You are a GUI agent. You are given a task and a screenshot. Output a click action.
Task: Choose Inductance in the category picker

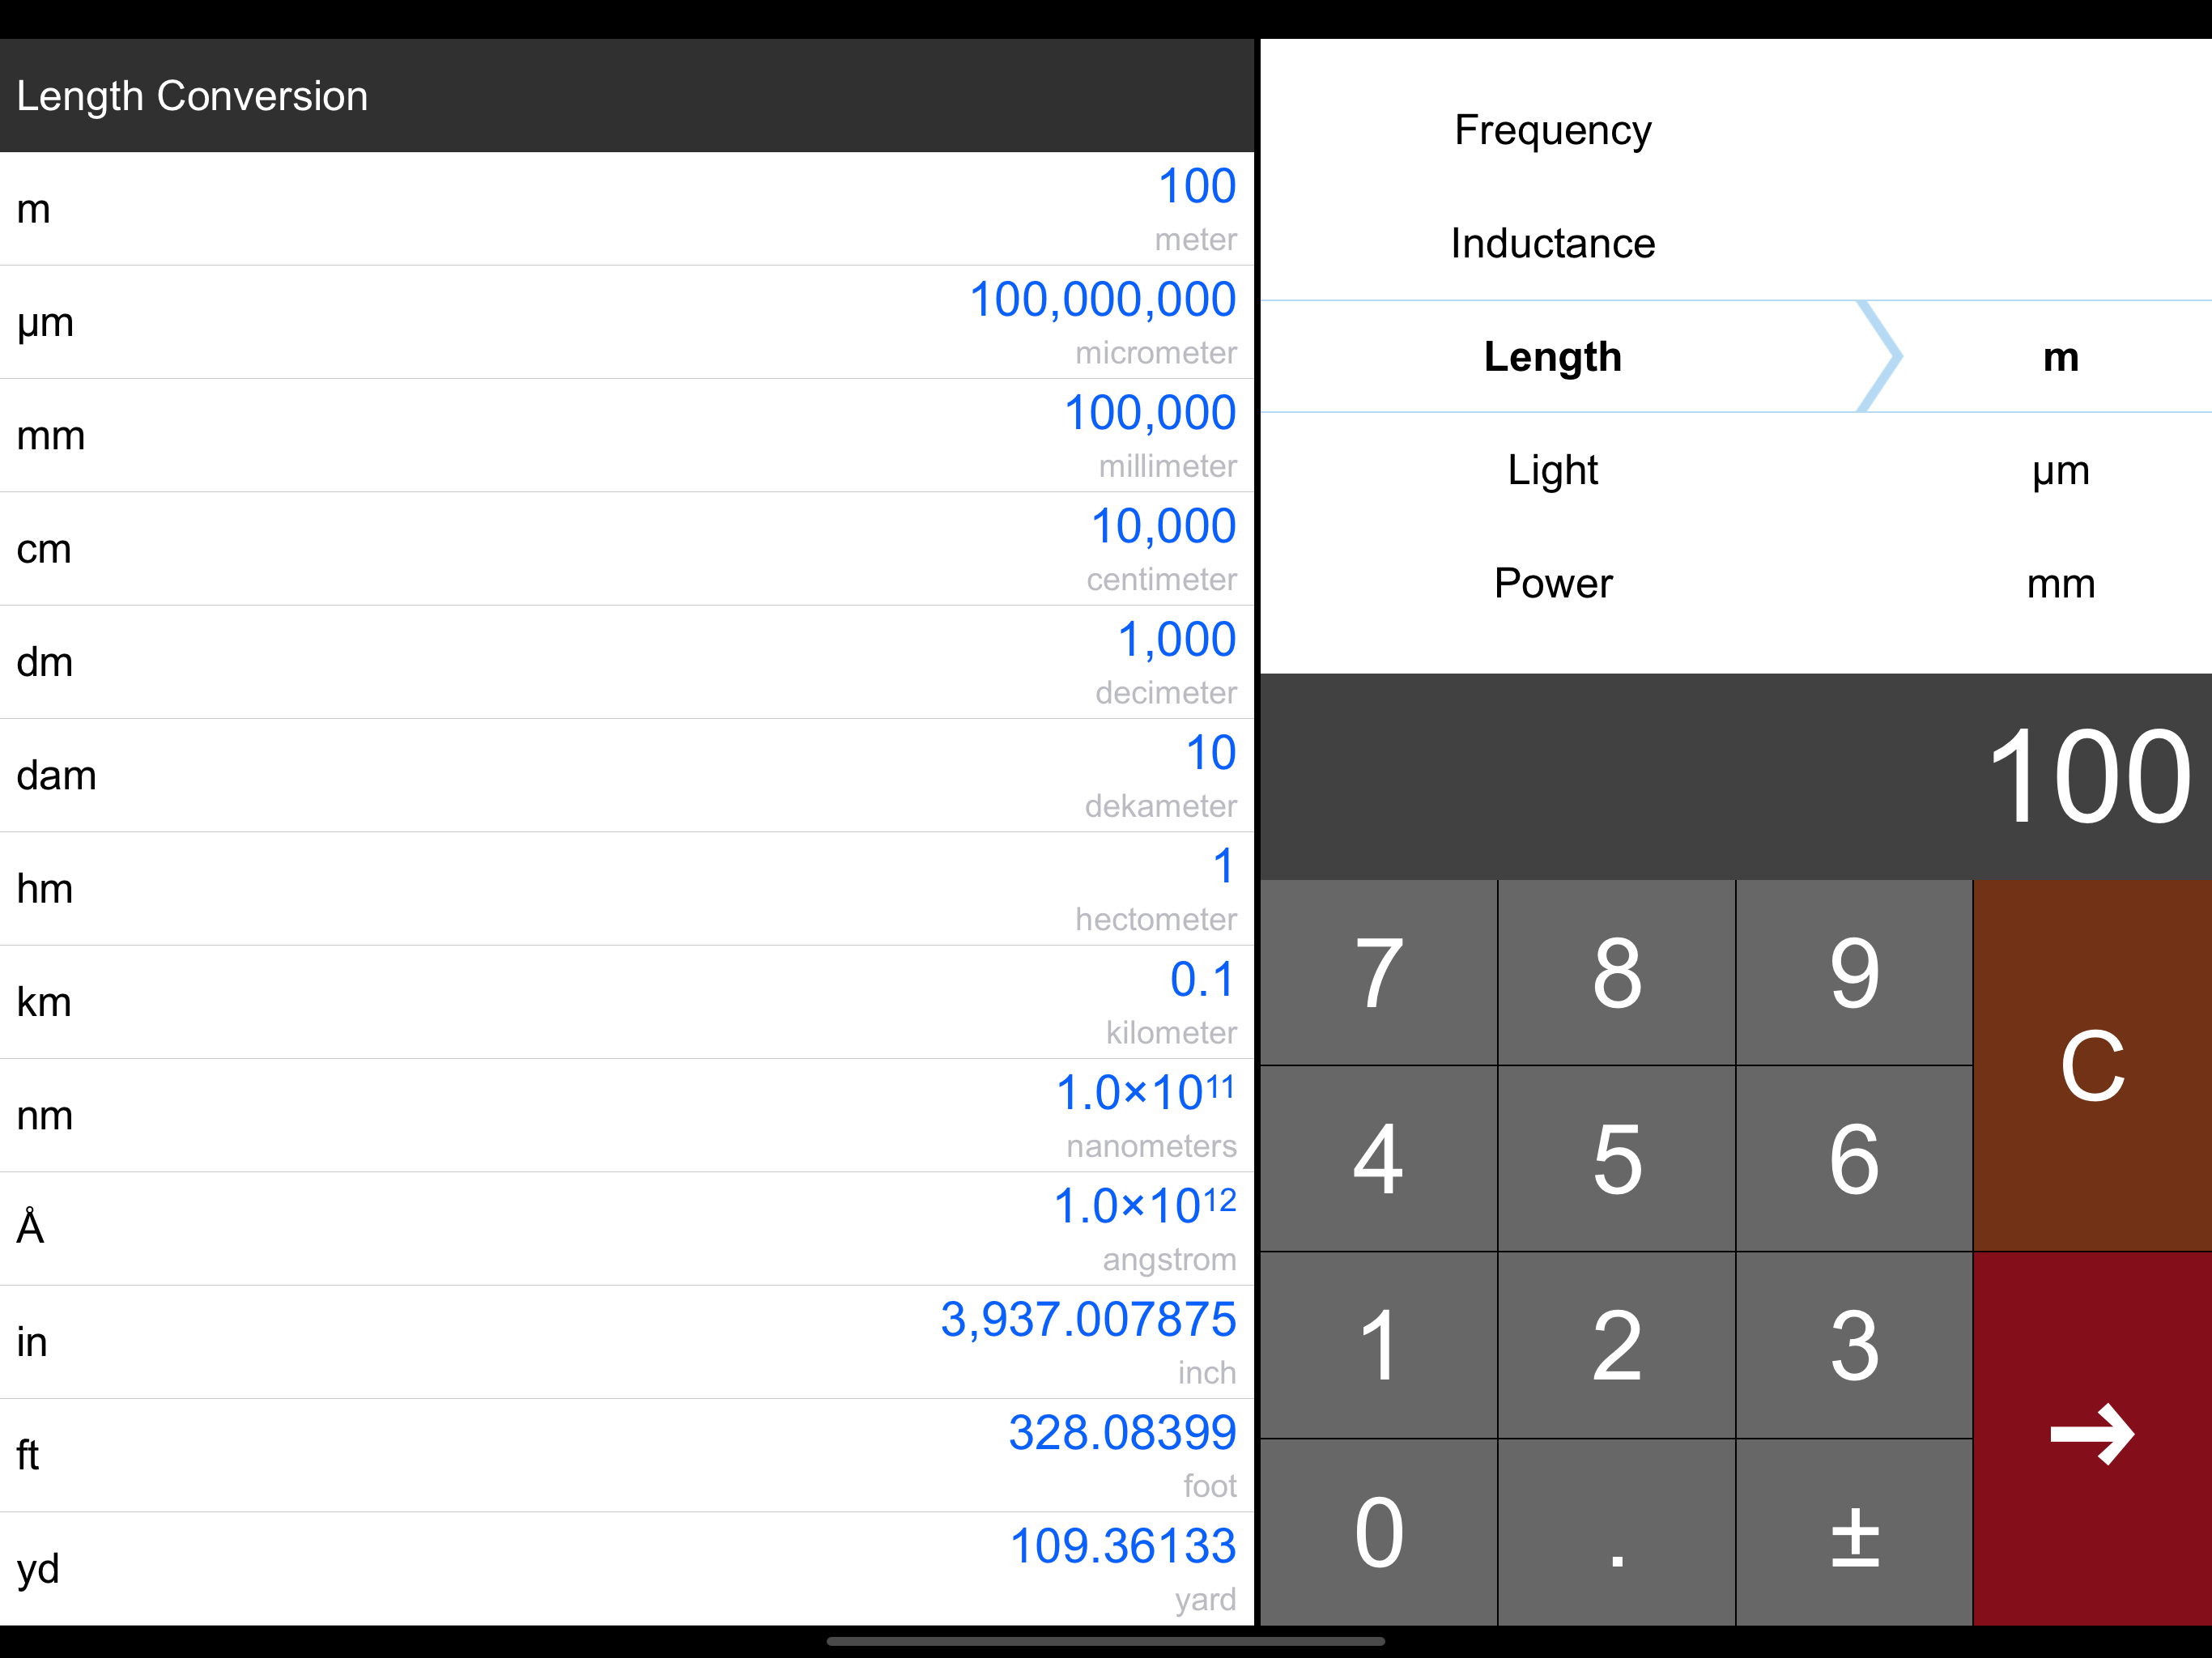click(x=1552, y=243)
